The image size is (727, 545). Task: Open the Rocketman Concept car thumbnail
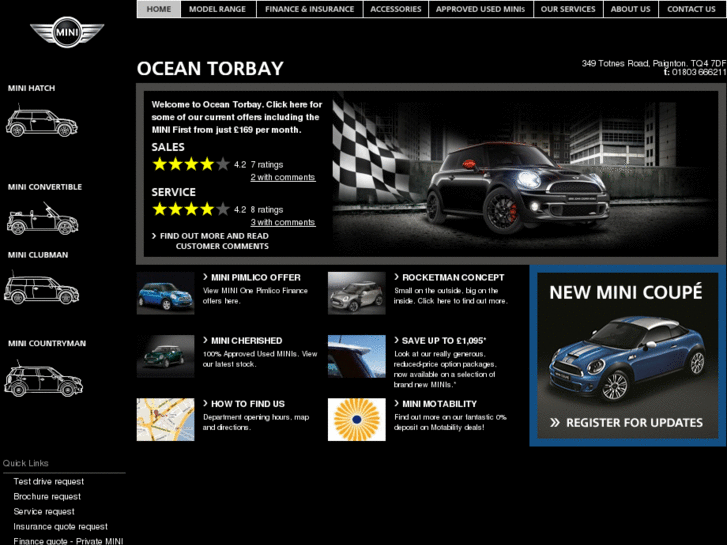[357, 293]
